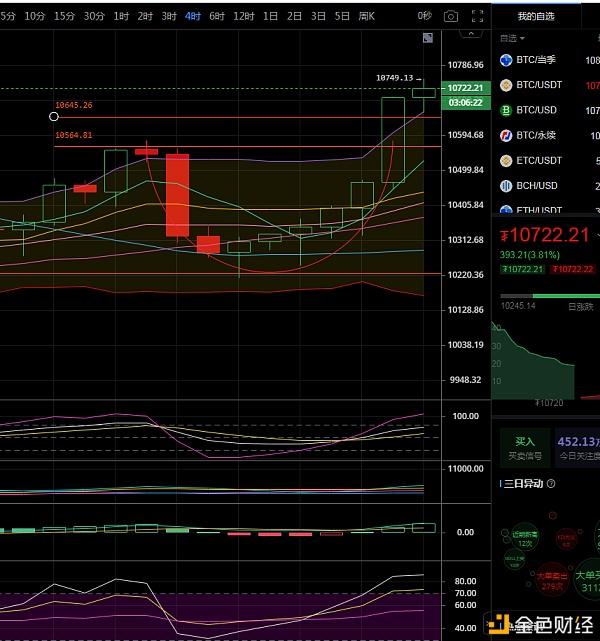Image resolution: width=600 pixels, height=641 pixels.
Task: Switch chart to 12时 interval
Action: [244, 16]
